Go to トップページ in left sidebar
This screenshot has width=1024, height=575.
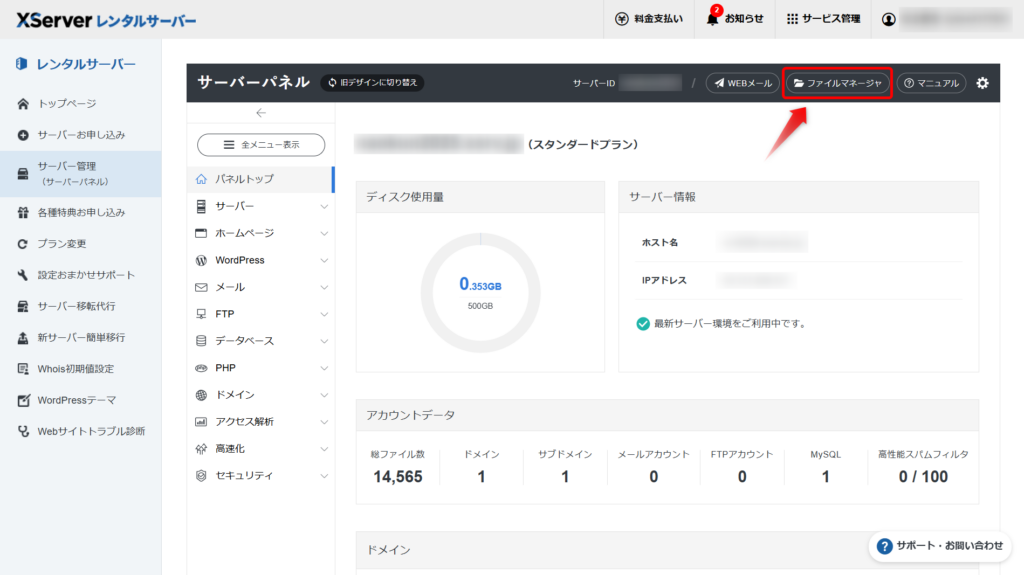coord(67,104)
